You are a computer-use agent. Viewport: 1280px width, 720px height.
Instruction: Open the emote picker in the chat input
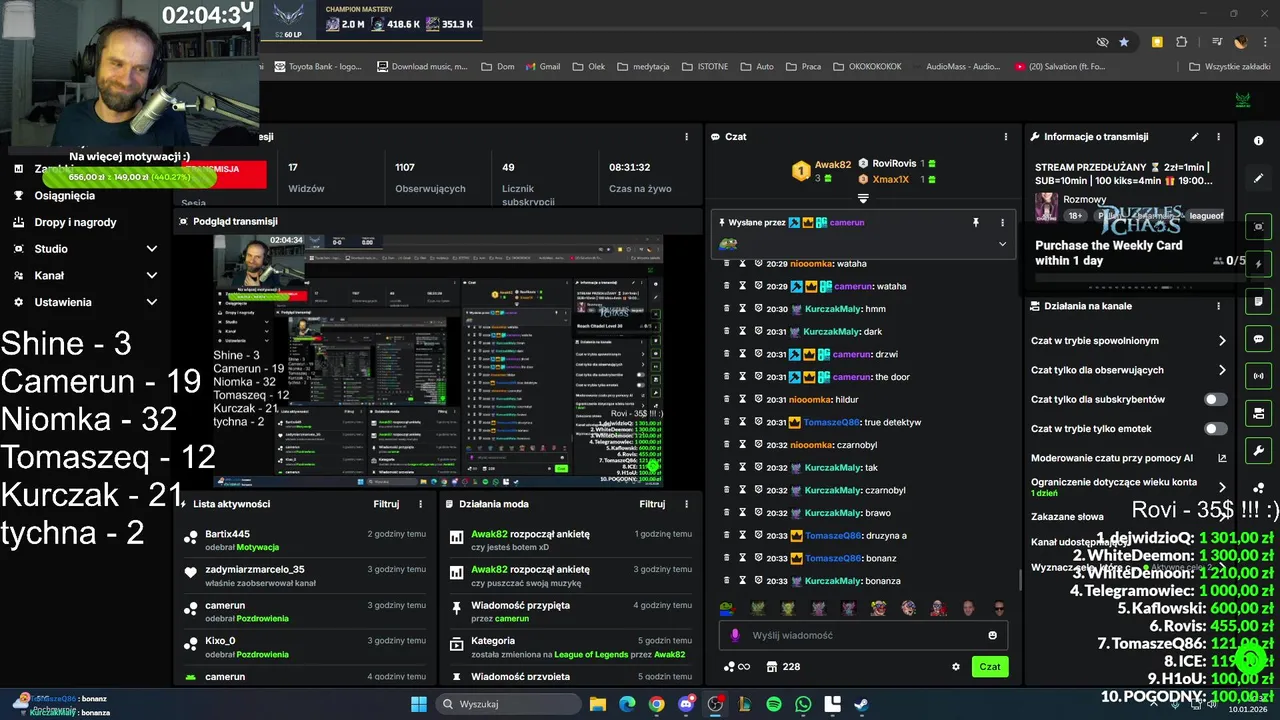[x=992, y=635]
